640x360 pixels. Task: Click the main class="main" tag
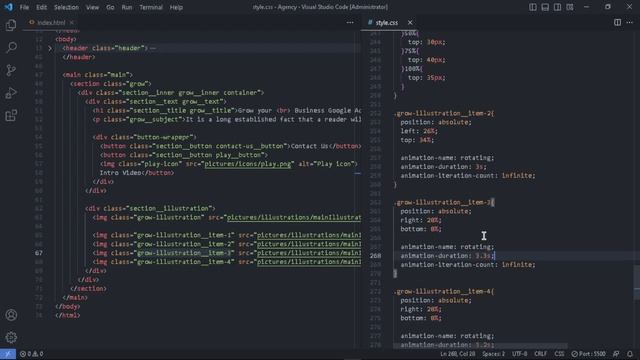tap(98, 75)
